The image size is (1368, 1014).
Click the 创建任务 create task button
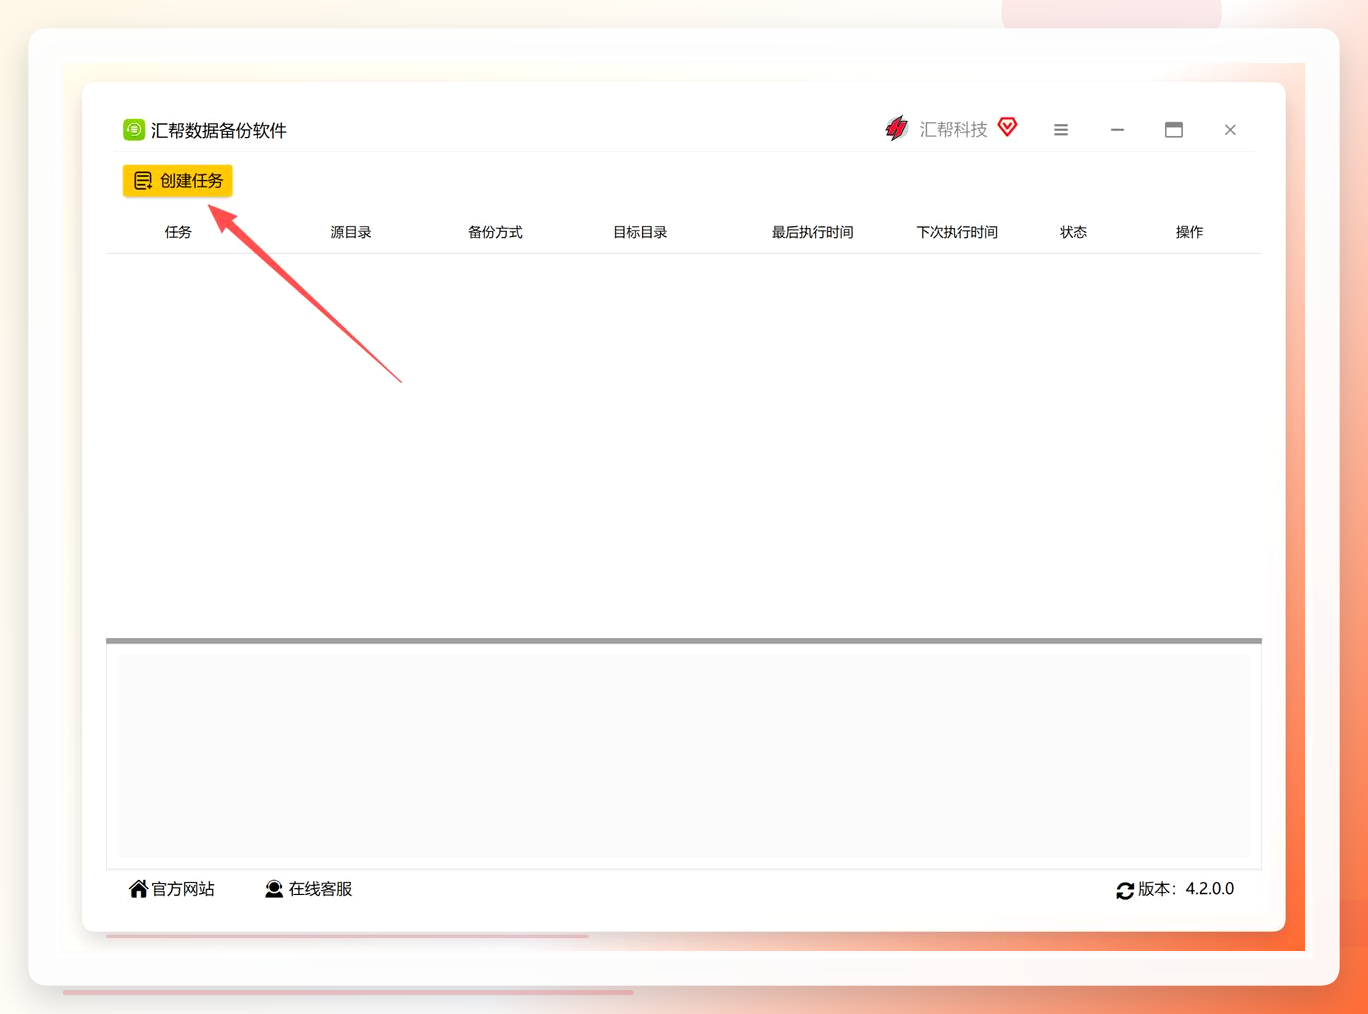click(178, 181)
